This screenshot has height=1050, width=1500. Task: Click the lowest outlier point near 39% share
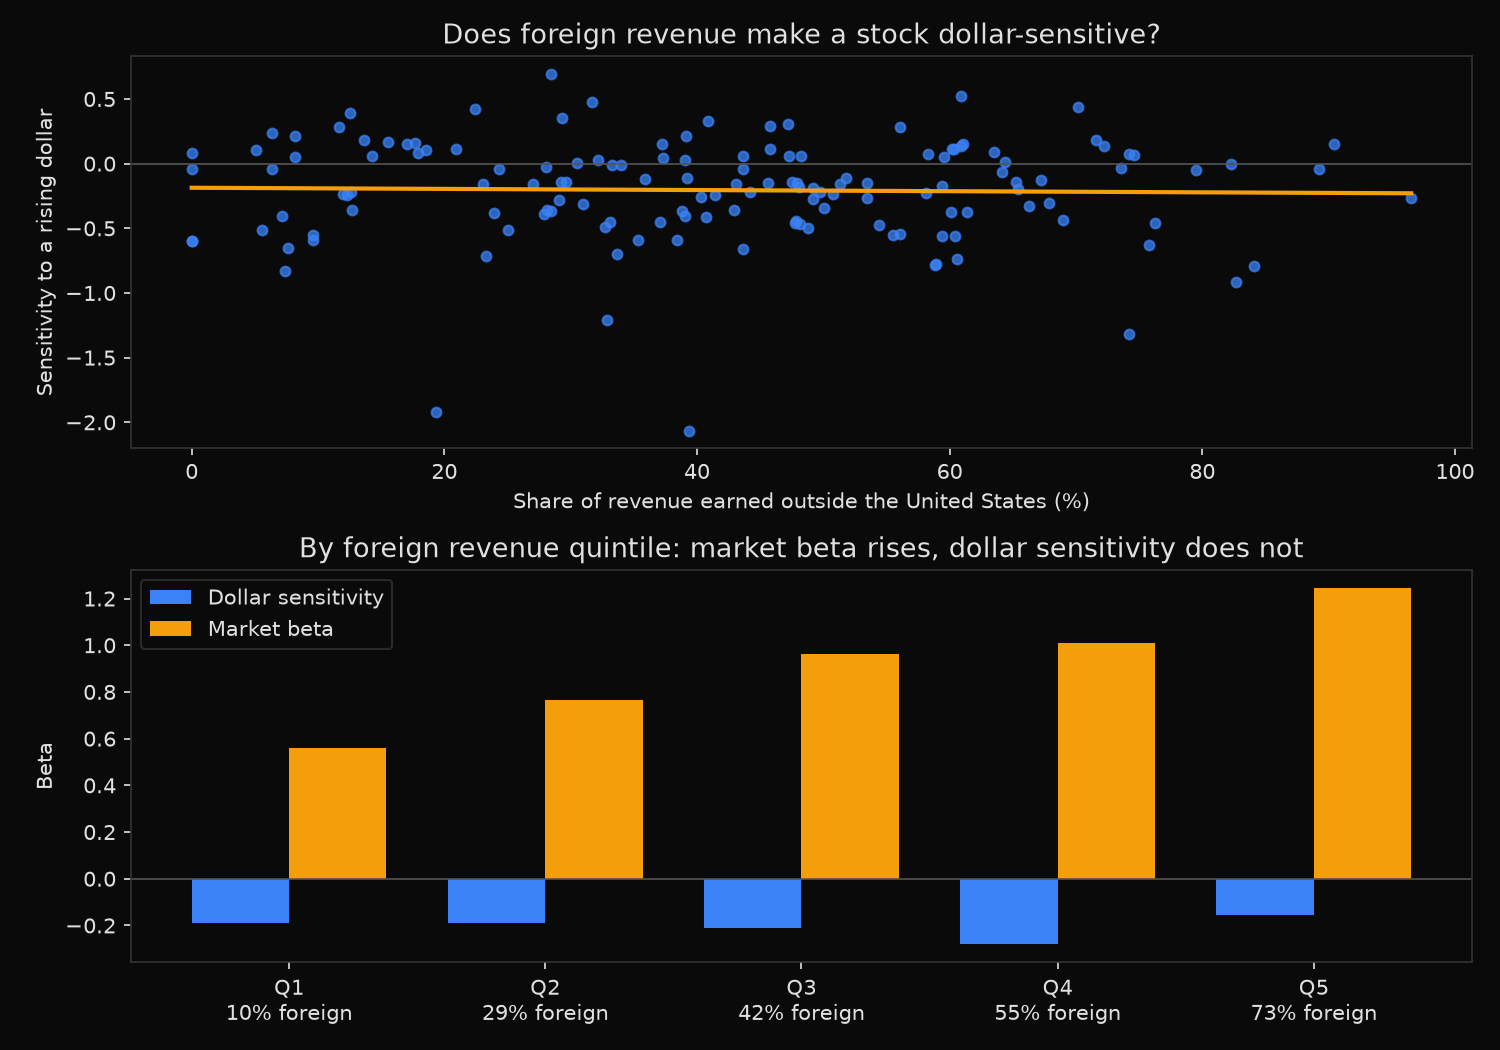tap(689, 431)
